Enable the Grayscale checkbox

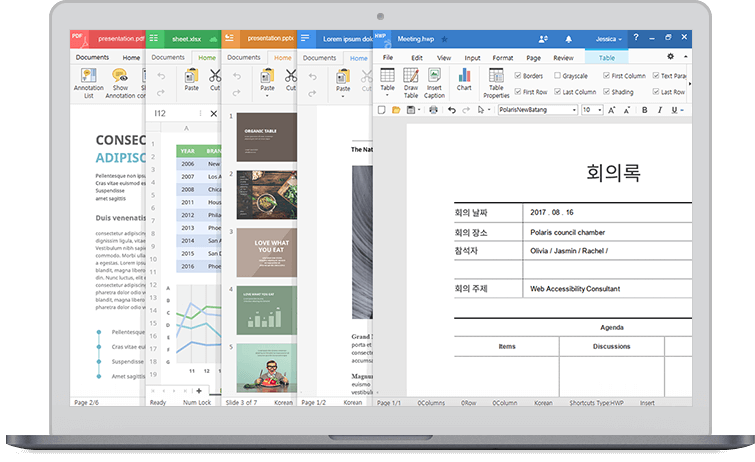click(557, 76)
